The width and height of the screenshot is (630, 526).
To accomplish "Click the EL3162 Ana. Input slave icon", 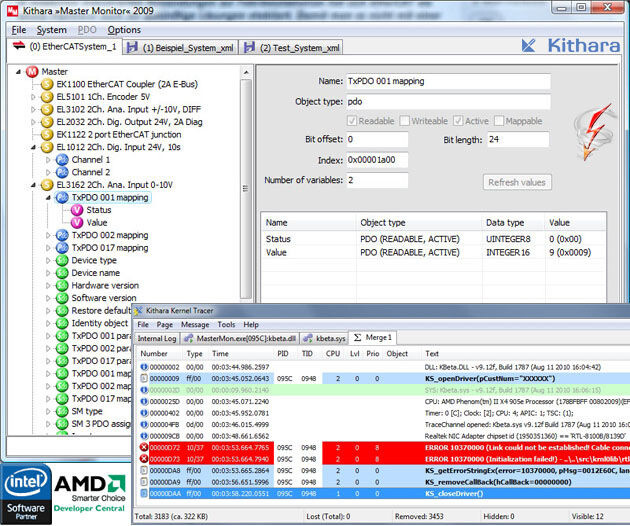I will click(47, 185).
